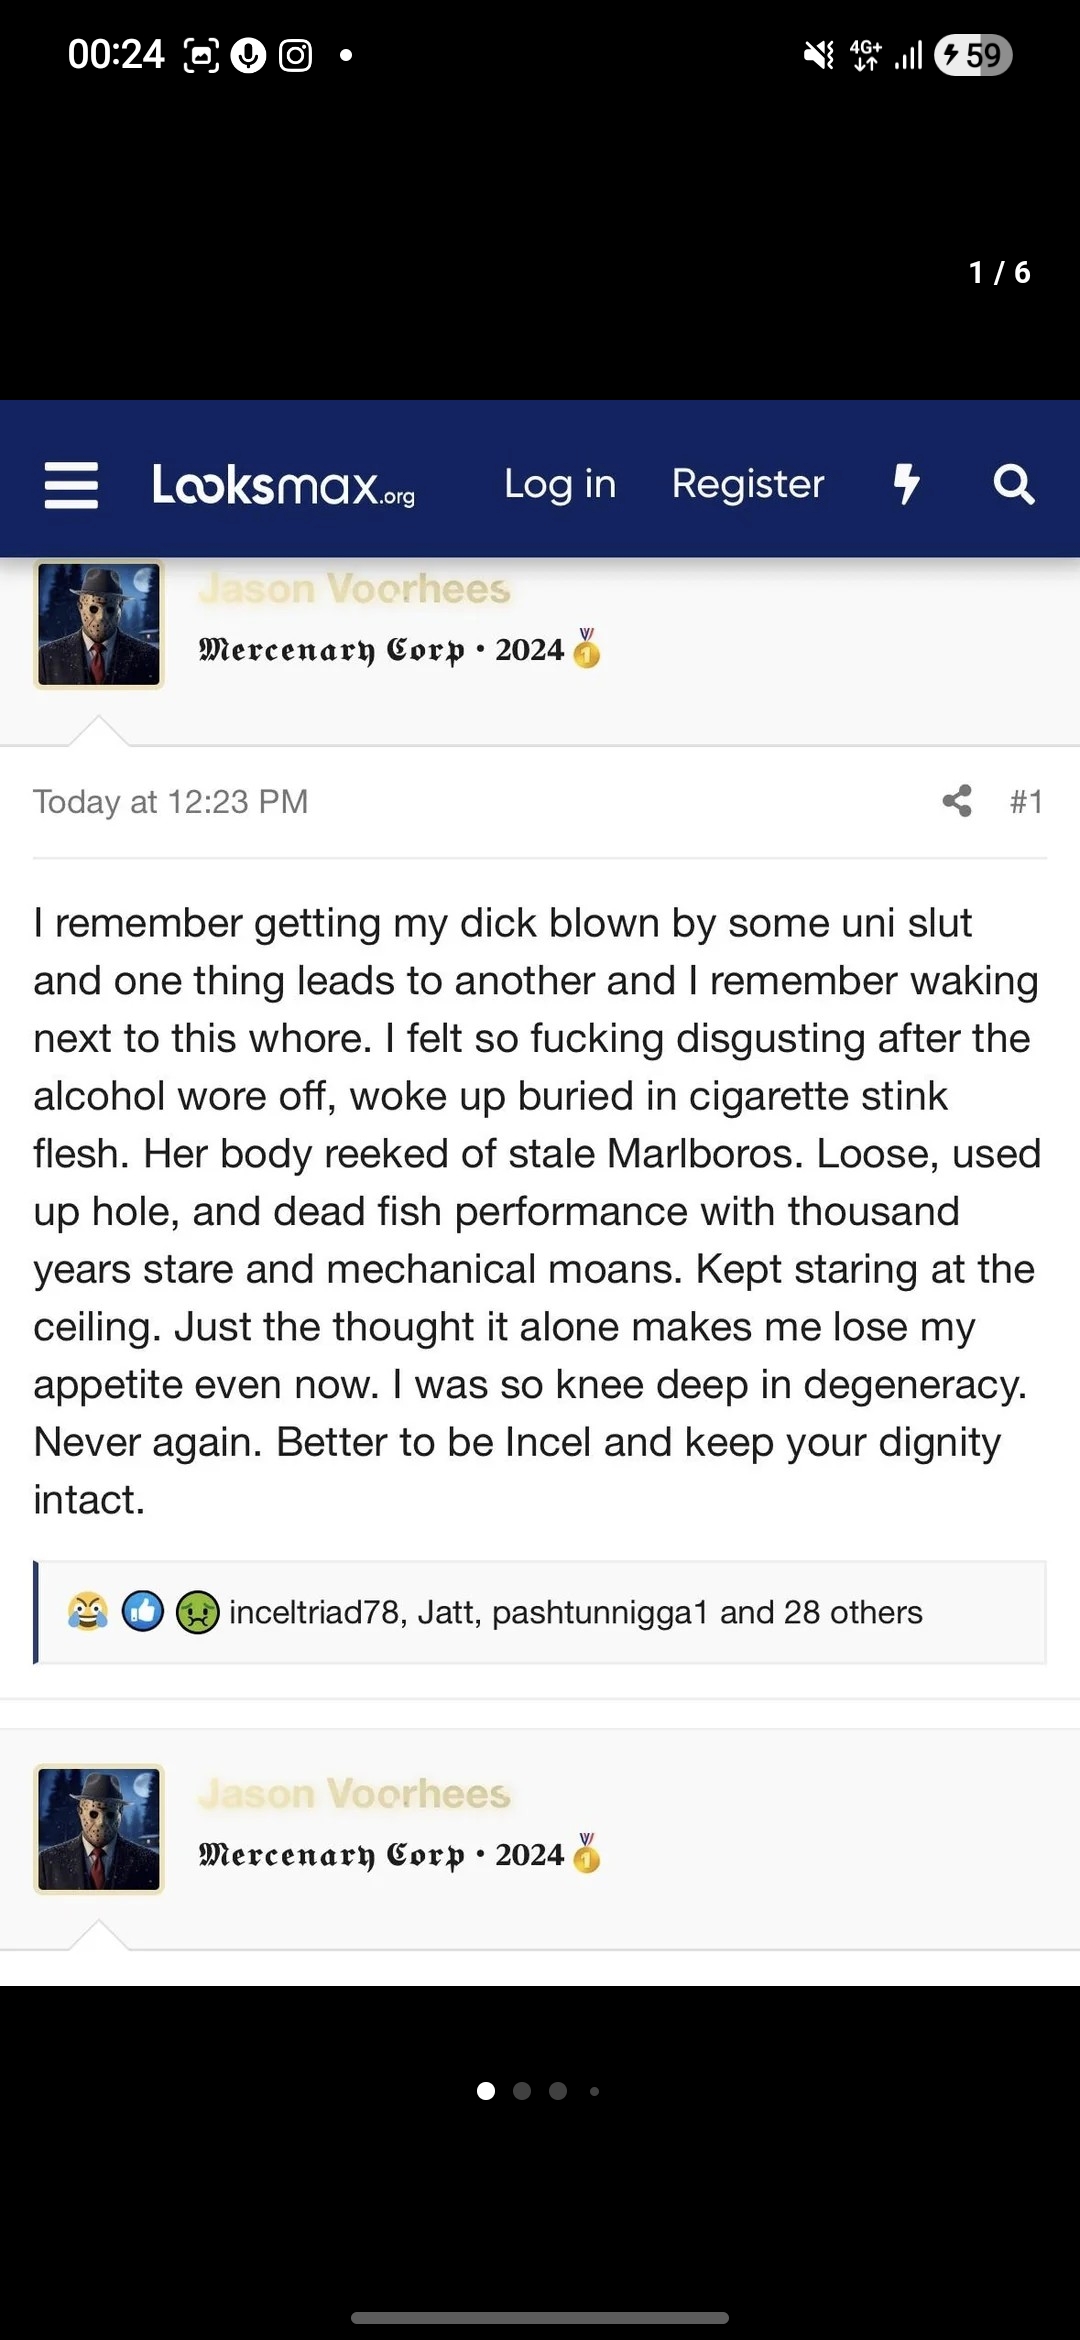This screenshot has height=2340, width=1080.
Task: Click the inceltriad78 reactor name
Action: pyautogui.click(x=314, y=1612)
